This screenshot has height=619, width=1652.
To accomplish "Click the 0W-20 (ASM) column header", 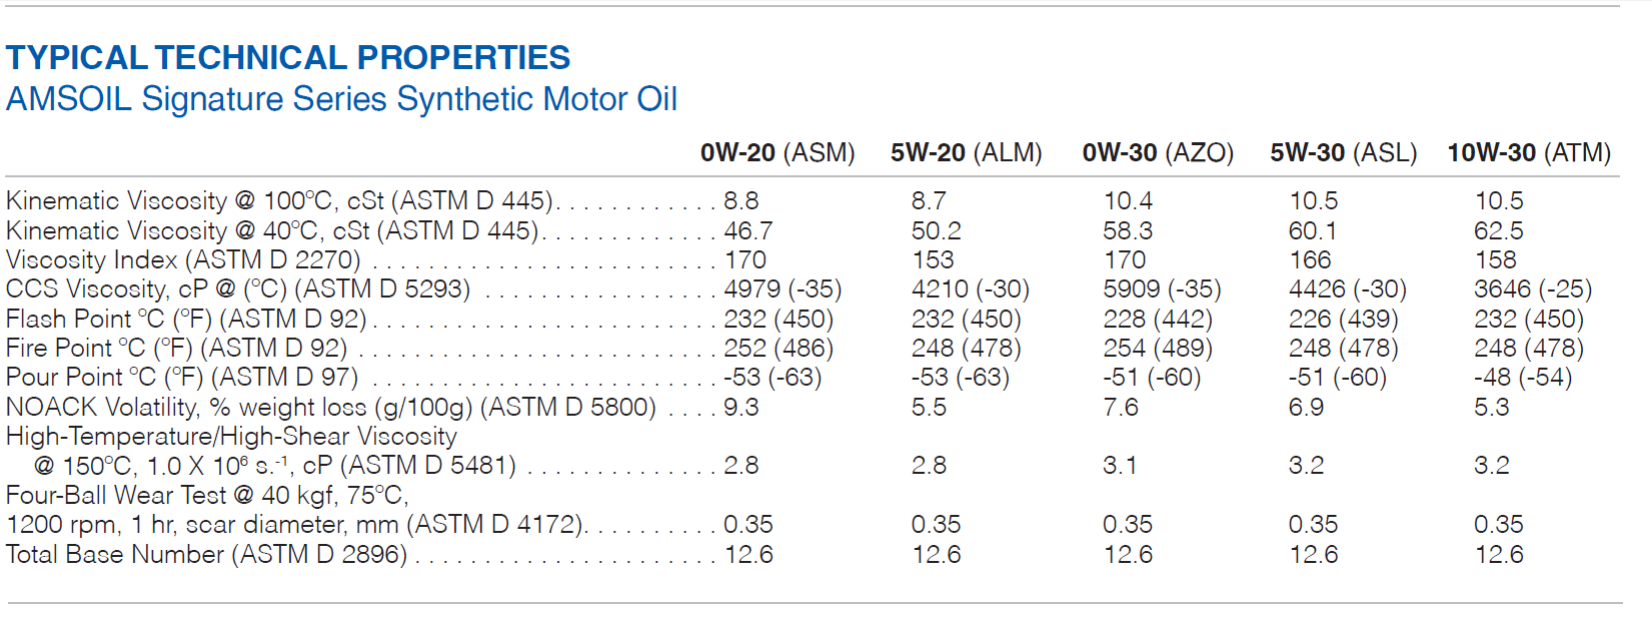I will tap(778, 153).
